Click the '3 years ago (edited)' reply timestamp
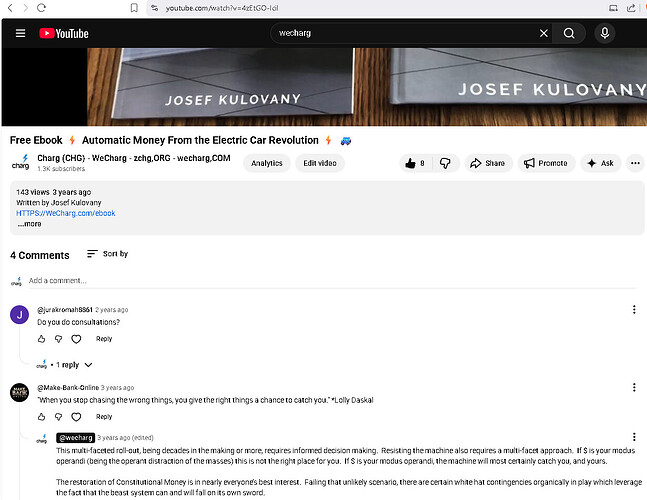 point(125,438)
